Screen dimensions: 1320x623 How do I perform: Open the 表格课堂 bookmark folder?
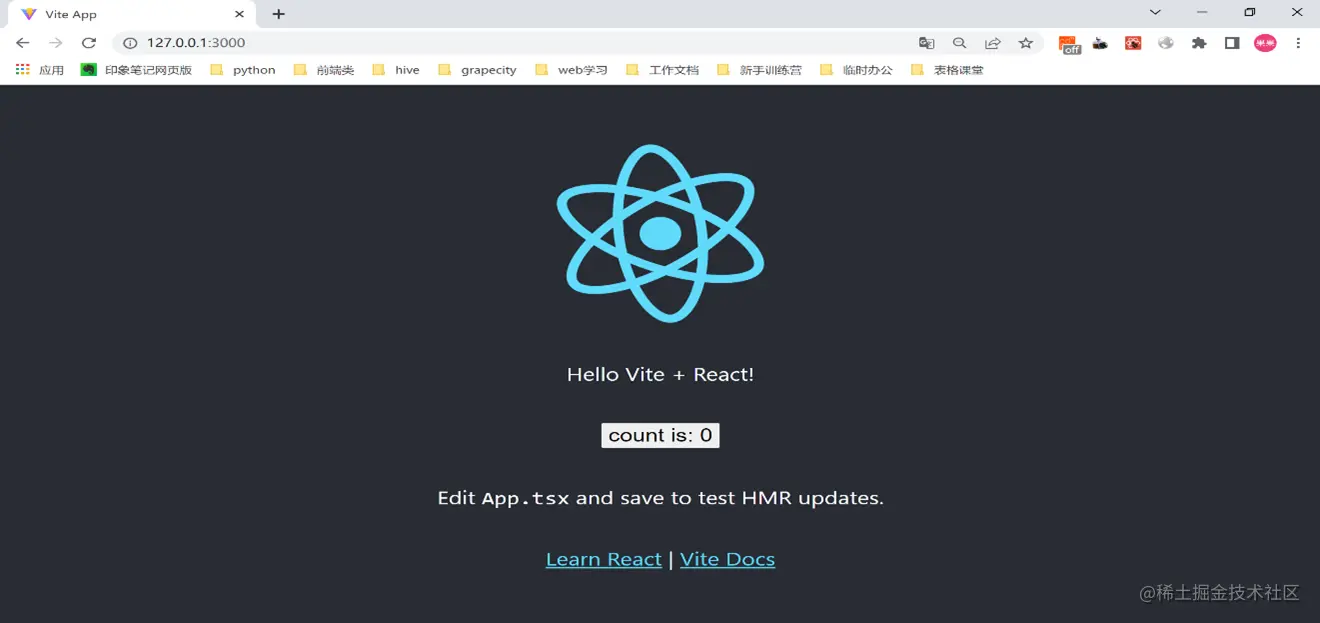[x=947, y=70]
